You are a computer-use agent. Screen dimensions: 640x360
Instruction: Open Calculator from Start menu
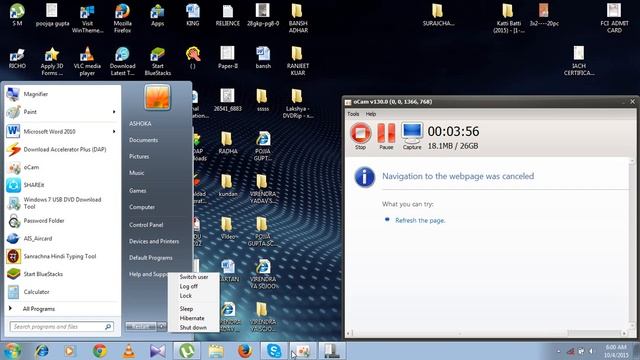[x=61, y=292]
